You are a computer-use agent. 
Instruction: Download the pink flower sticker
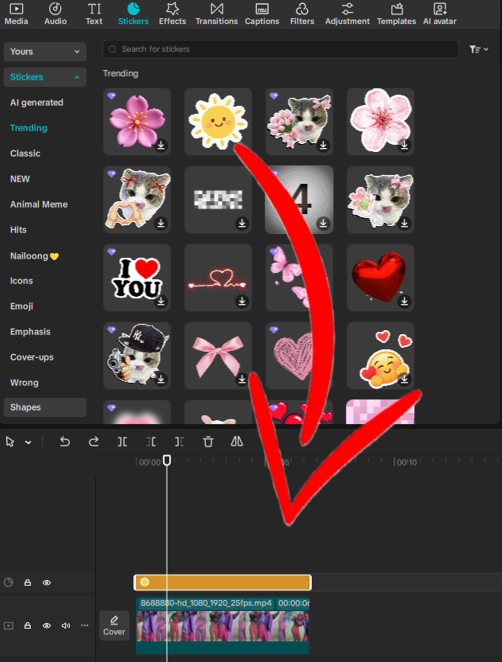[x=161, y=146]
